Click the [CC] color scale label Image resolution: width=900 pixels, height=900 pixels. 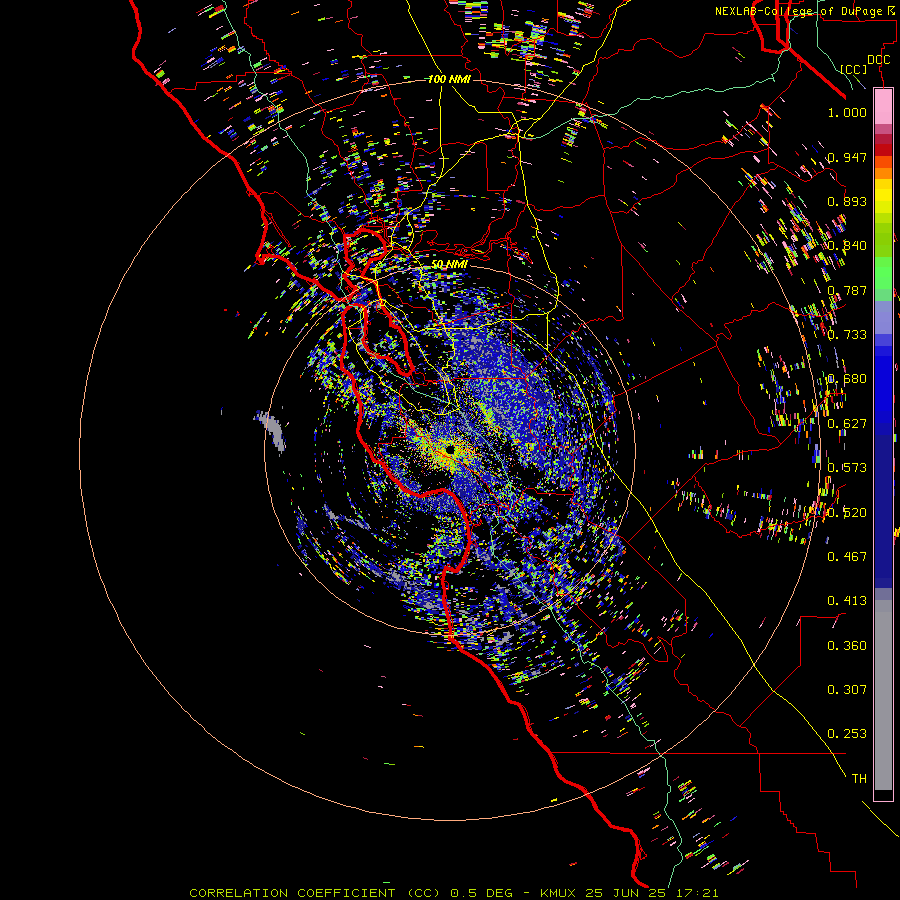click(x=854, y=69)
